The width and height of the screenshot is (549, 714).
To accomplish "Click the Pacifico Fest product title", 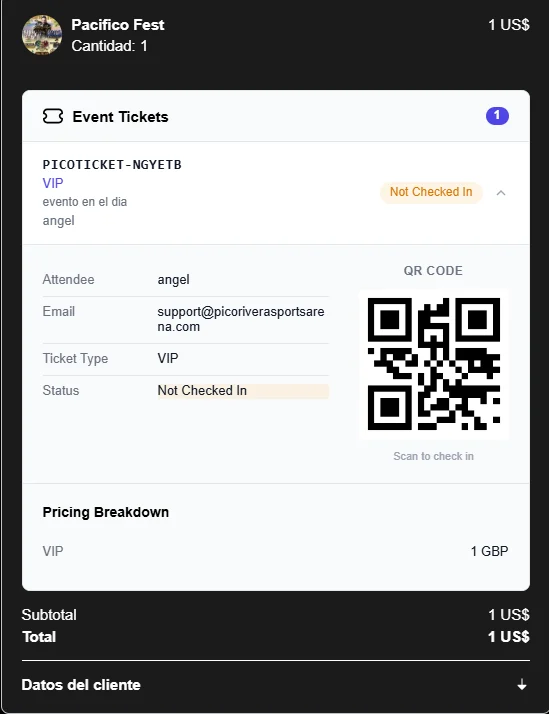I will [x=117, y=25].
